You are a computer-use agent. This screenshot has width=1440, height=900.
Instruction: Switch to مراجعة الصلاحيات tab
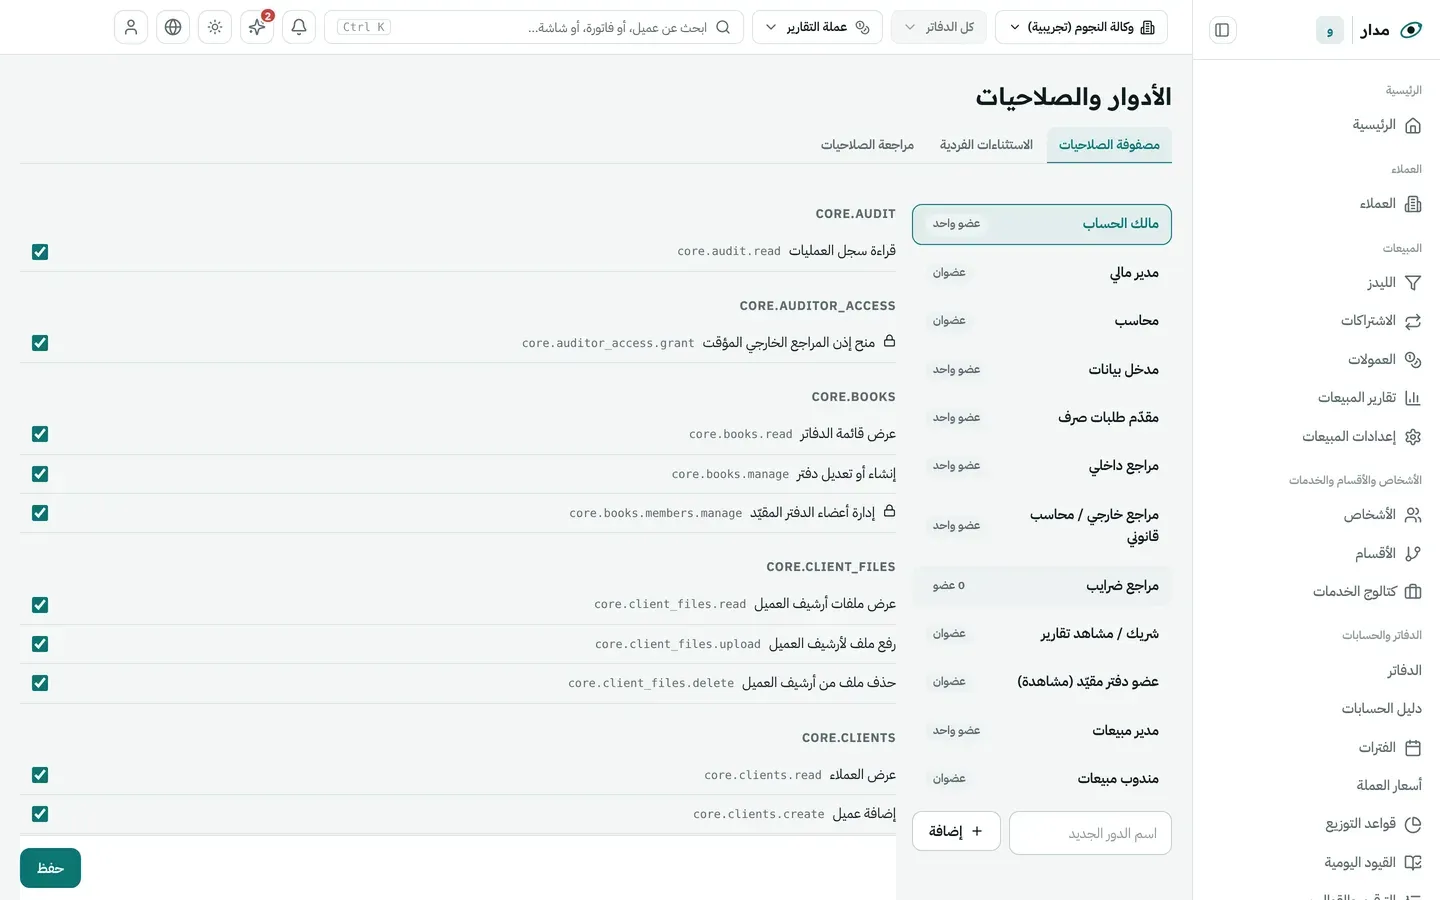coord(867,145)
